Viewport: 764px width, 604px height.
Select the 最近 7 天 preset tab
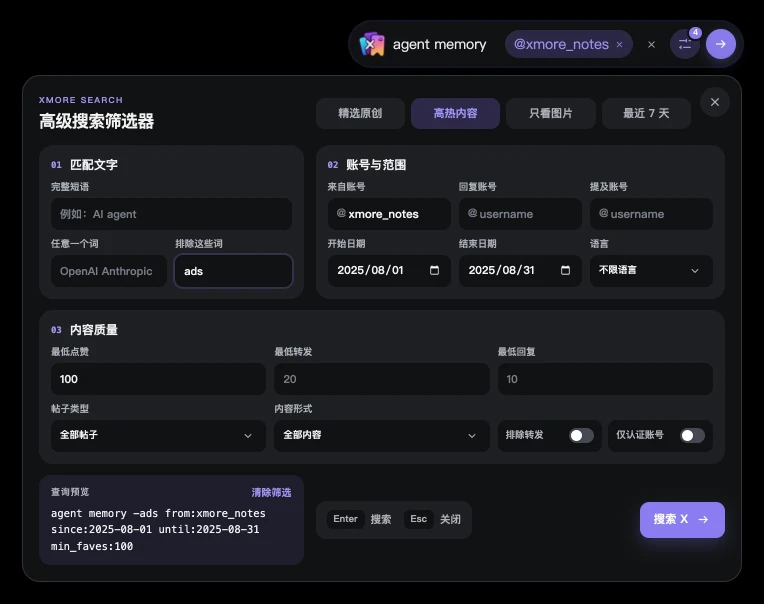click(646, 113)
